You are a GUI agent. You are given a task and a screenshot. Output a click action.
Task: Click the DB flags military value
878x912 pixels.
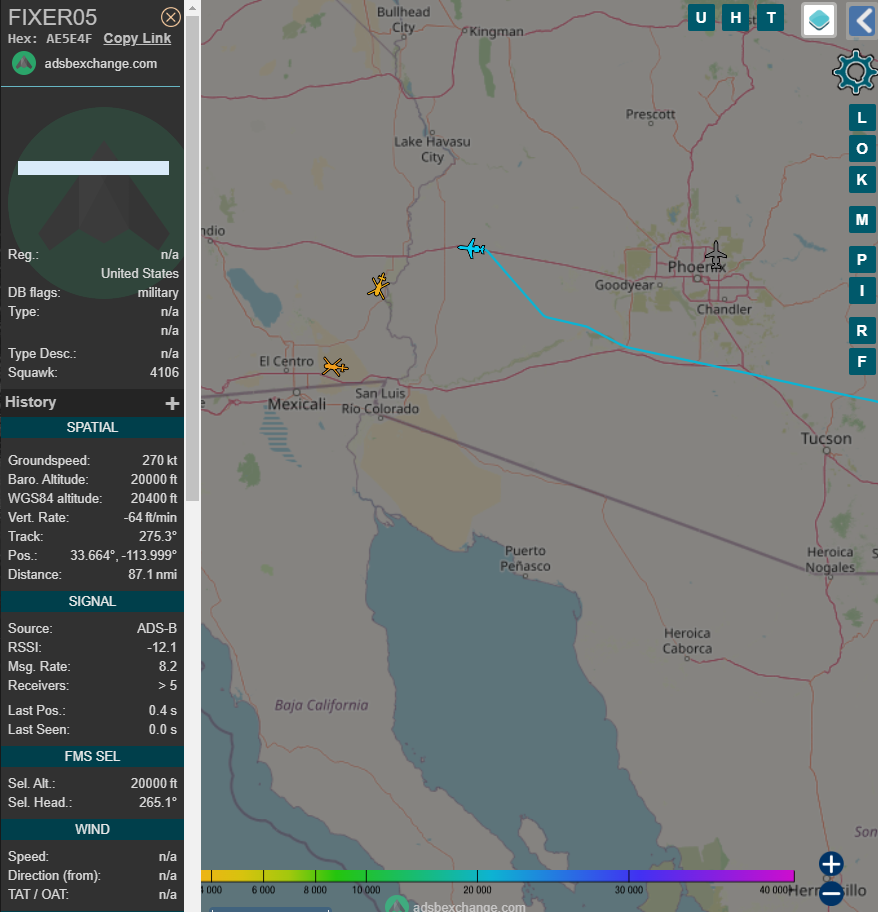[158, 293]
